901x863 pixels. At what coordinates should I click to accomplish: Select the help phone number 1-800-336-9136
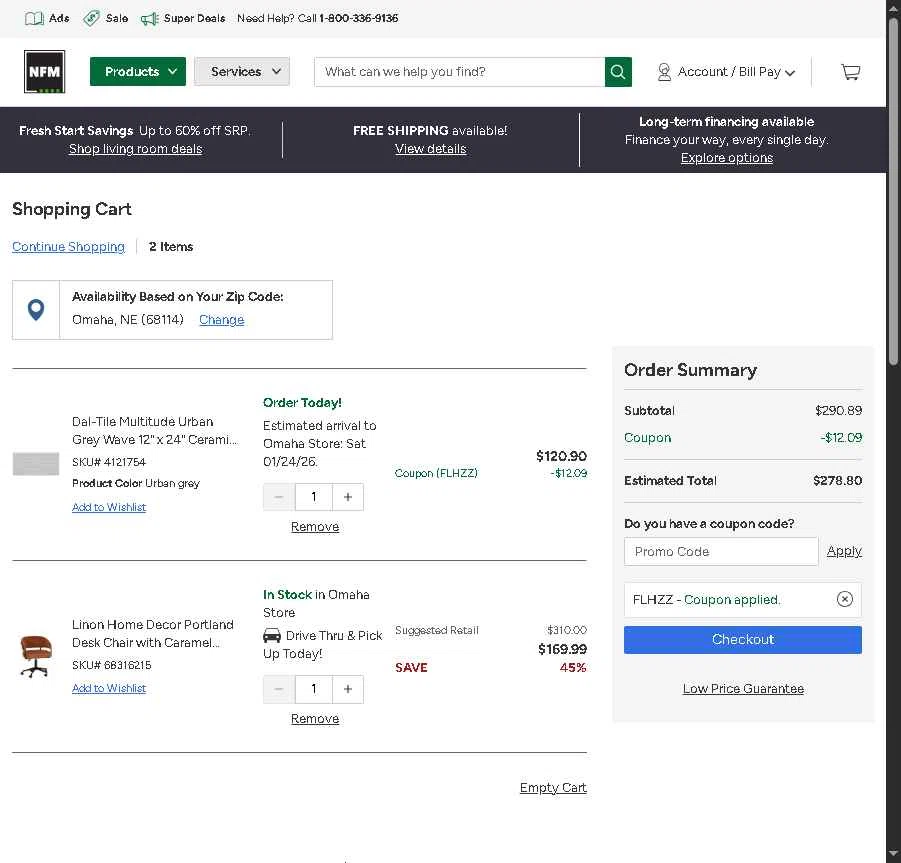point(359,18)
